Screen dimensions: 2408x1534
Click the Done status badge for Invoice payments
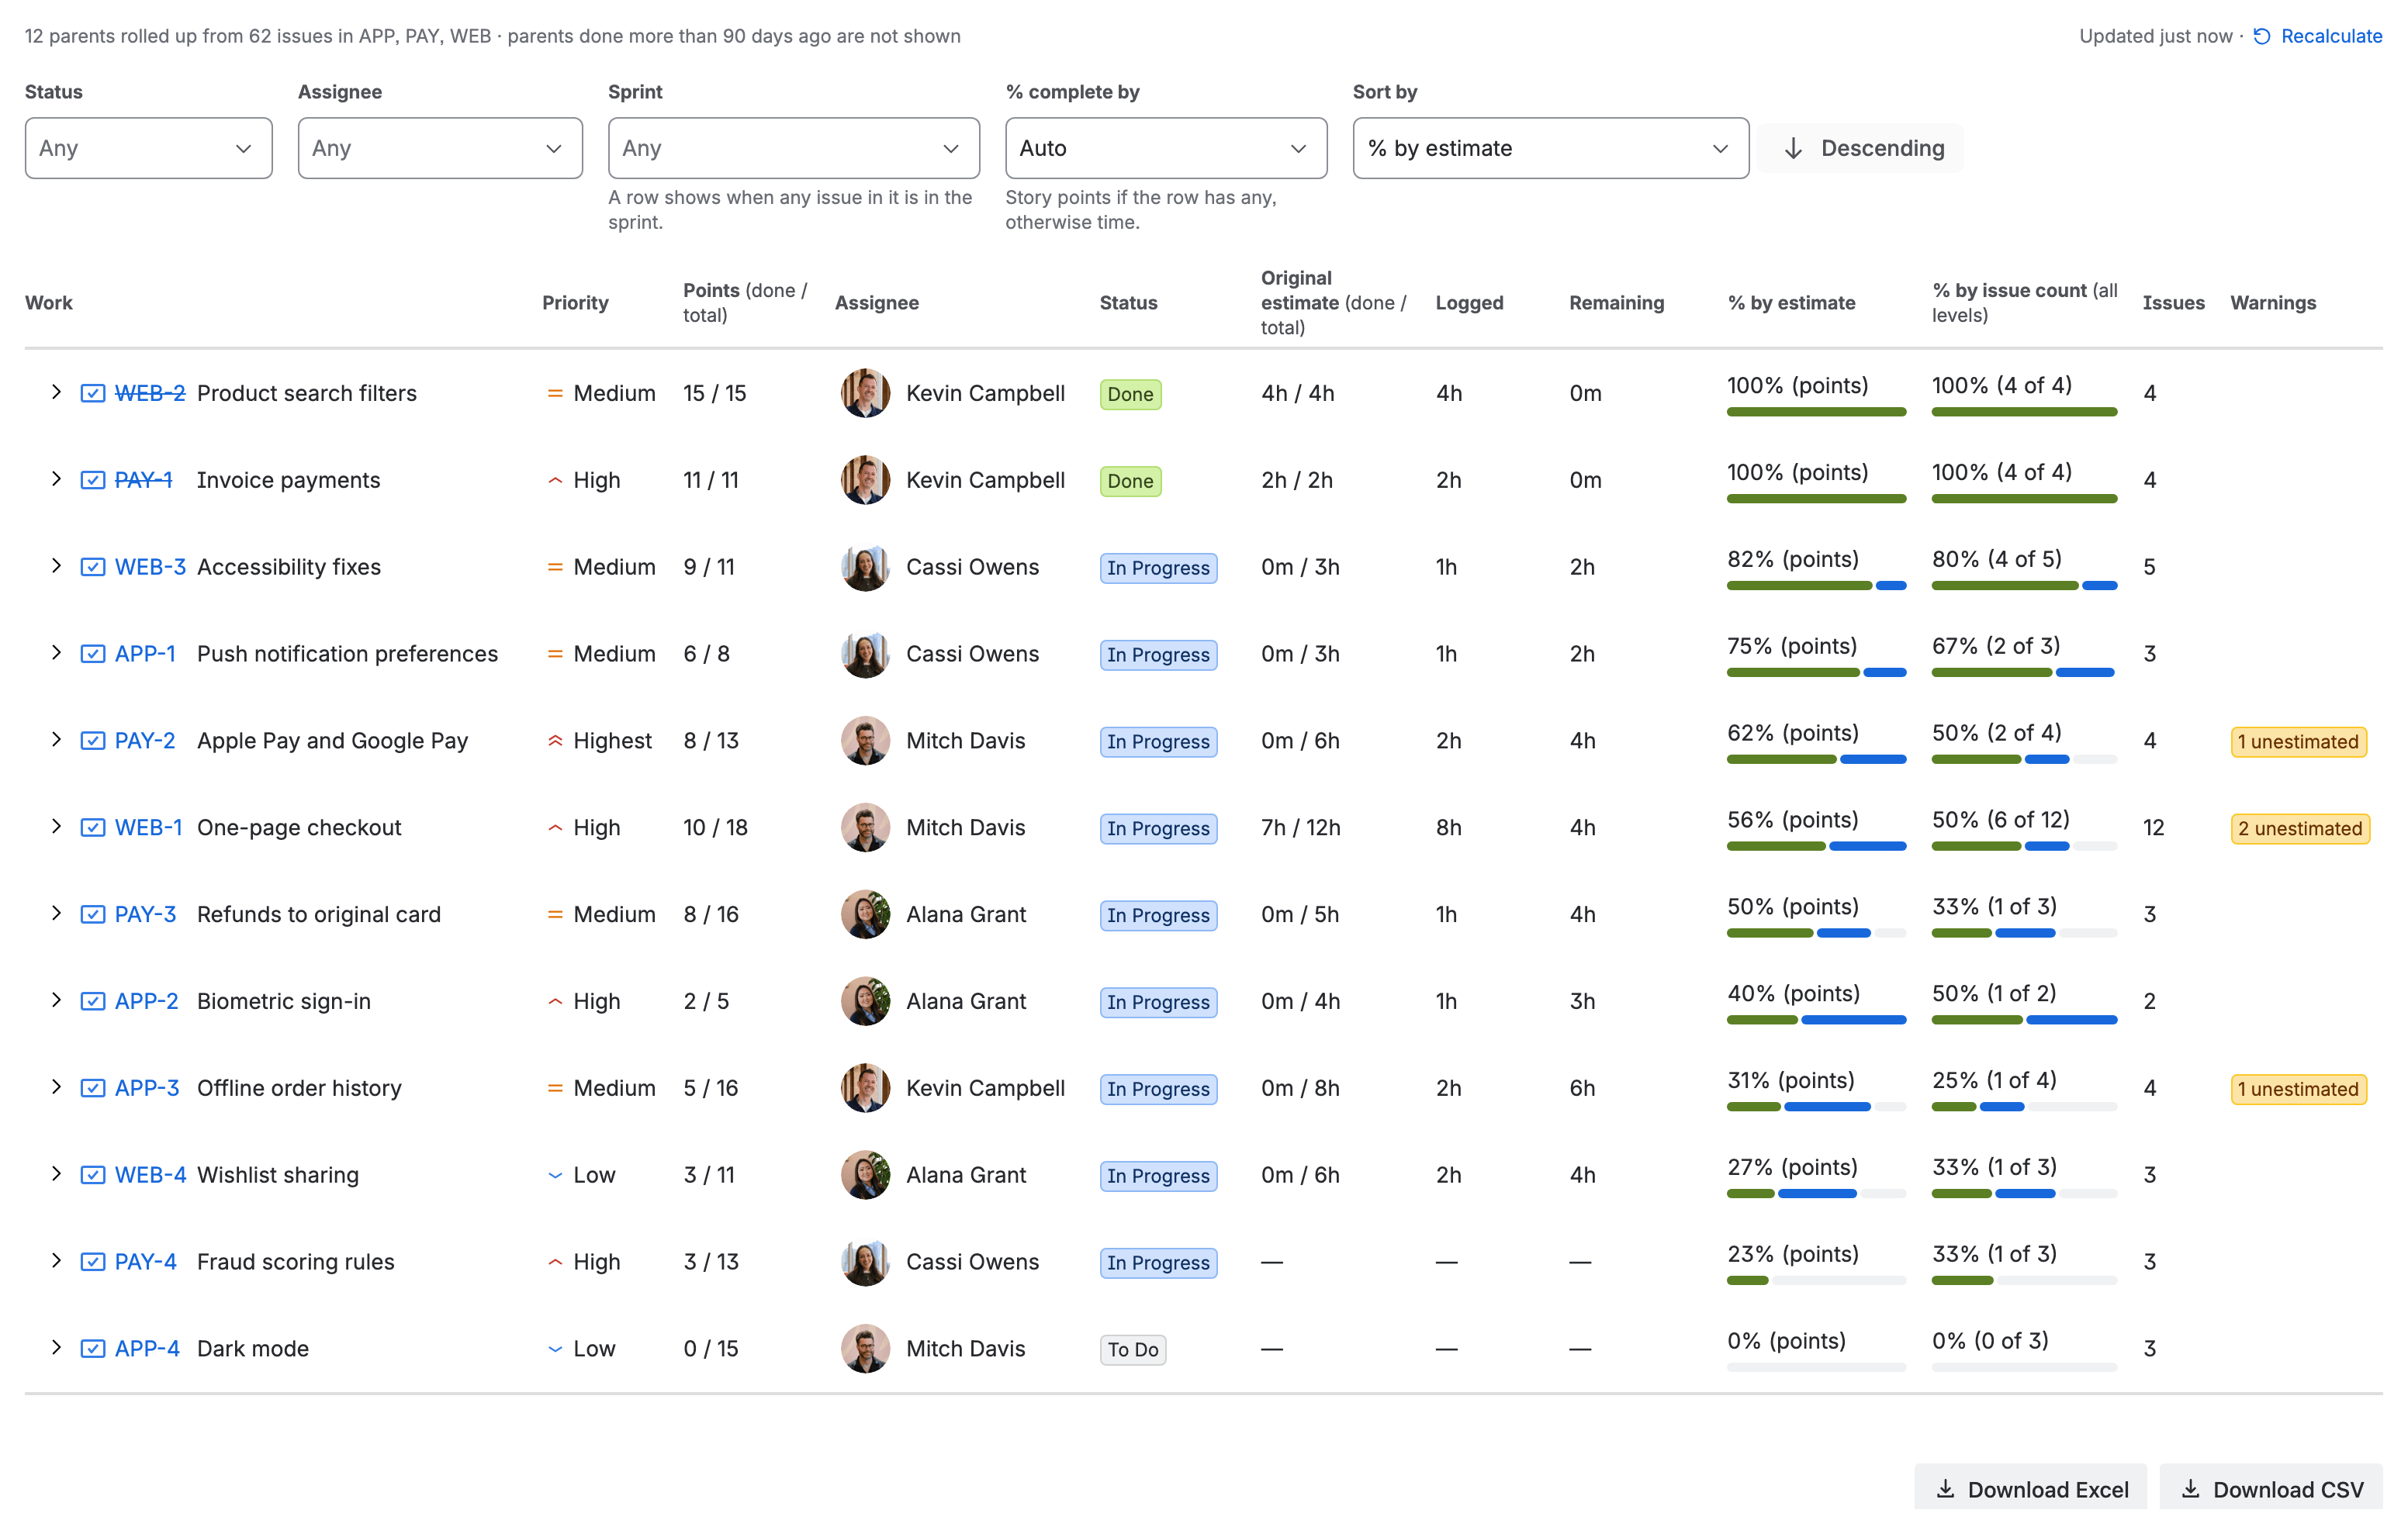pos(1130,481)
